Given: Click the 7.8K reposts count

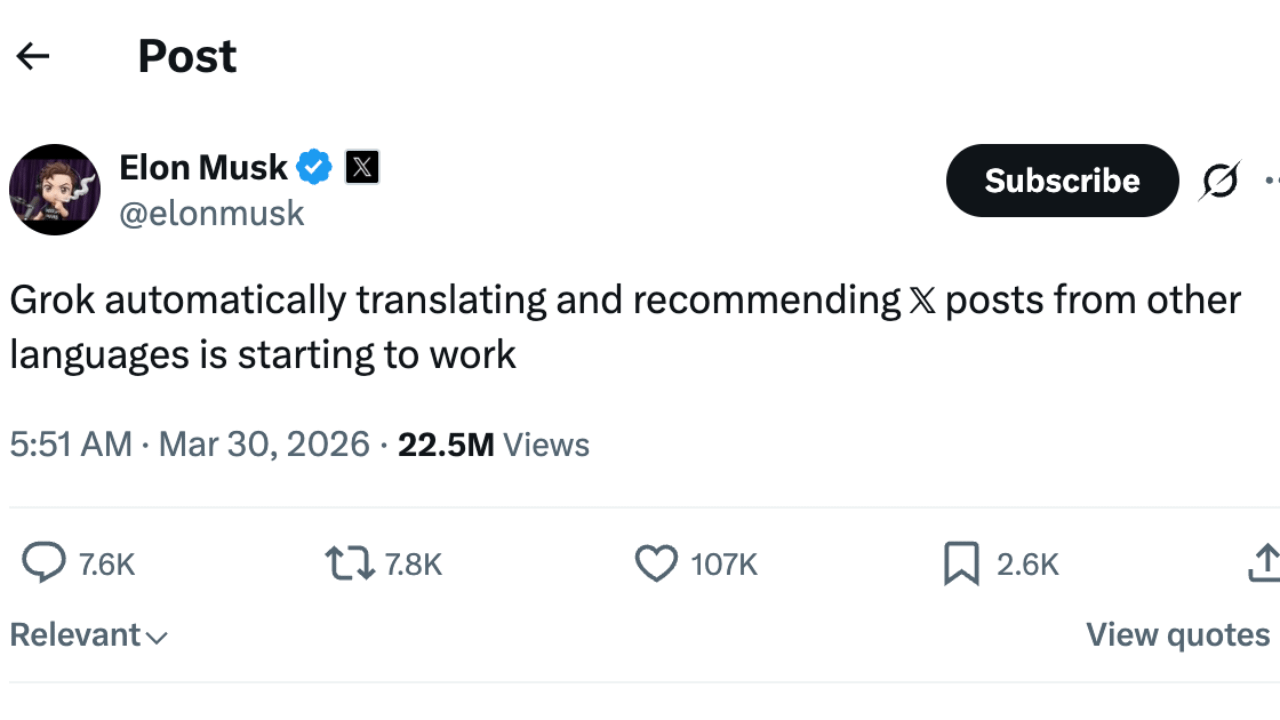Looking at the screenshot, I should click(x=413, y=565).
